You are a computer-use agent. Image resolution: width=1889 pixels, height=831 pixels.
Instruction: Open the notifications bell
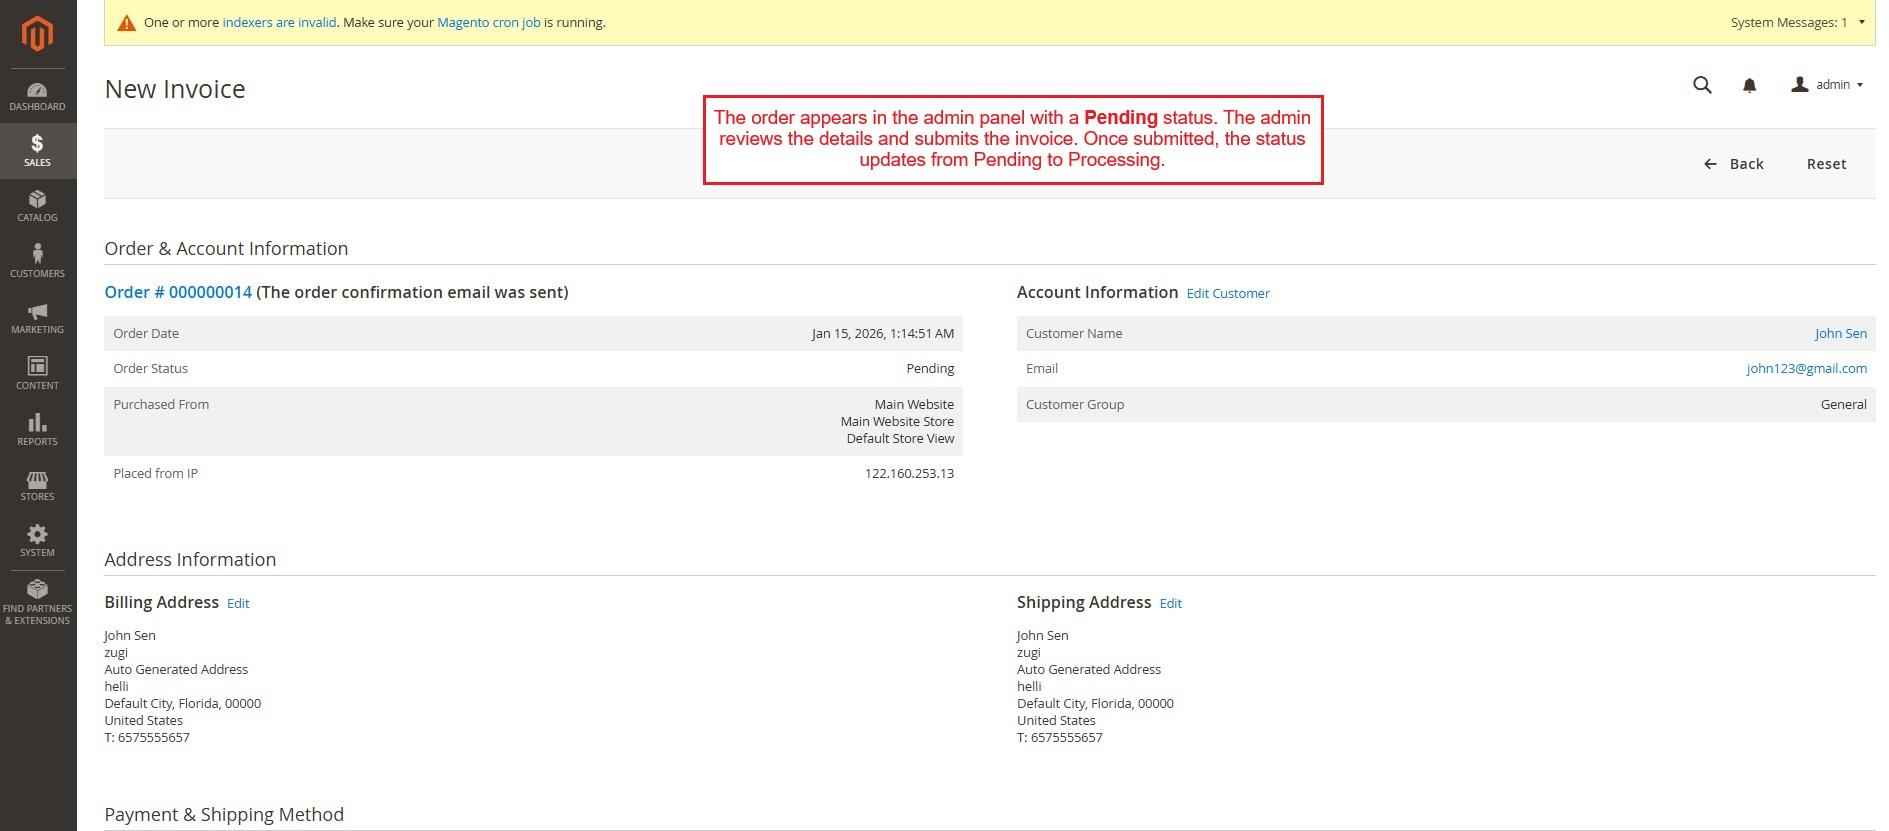[x=1749, y=86]
